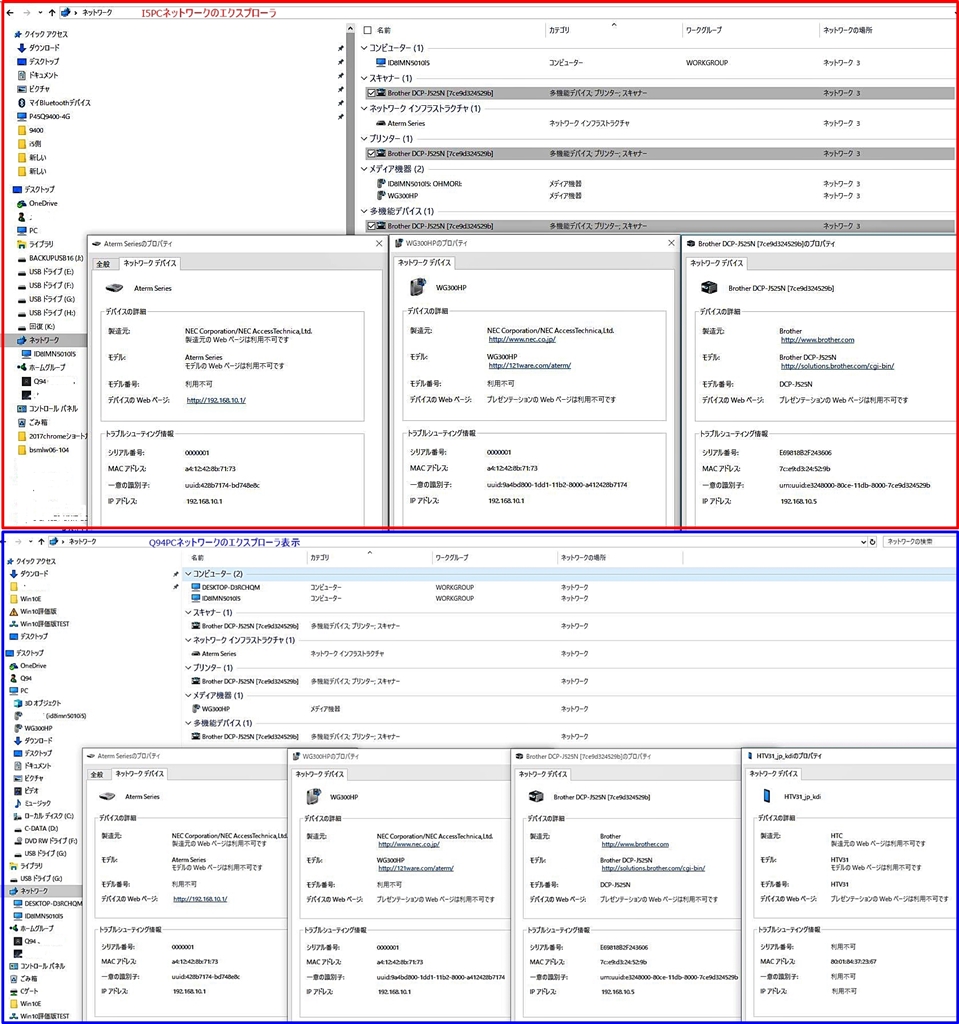Uncheck Brother DCP-J525N under プリンター in I5PC
The image size is (959, 1024).
point(371,153)
